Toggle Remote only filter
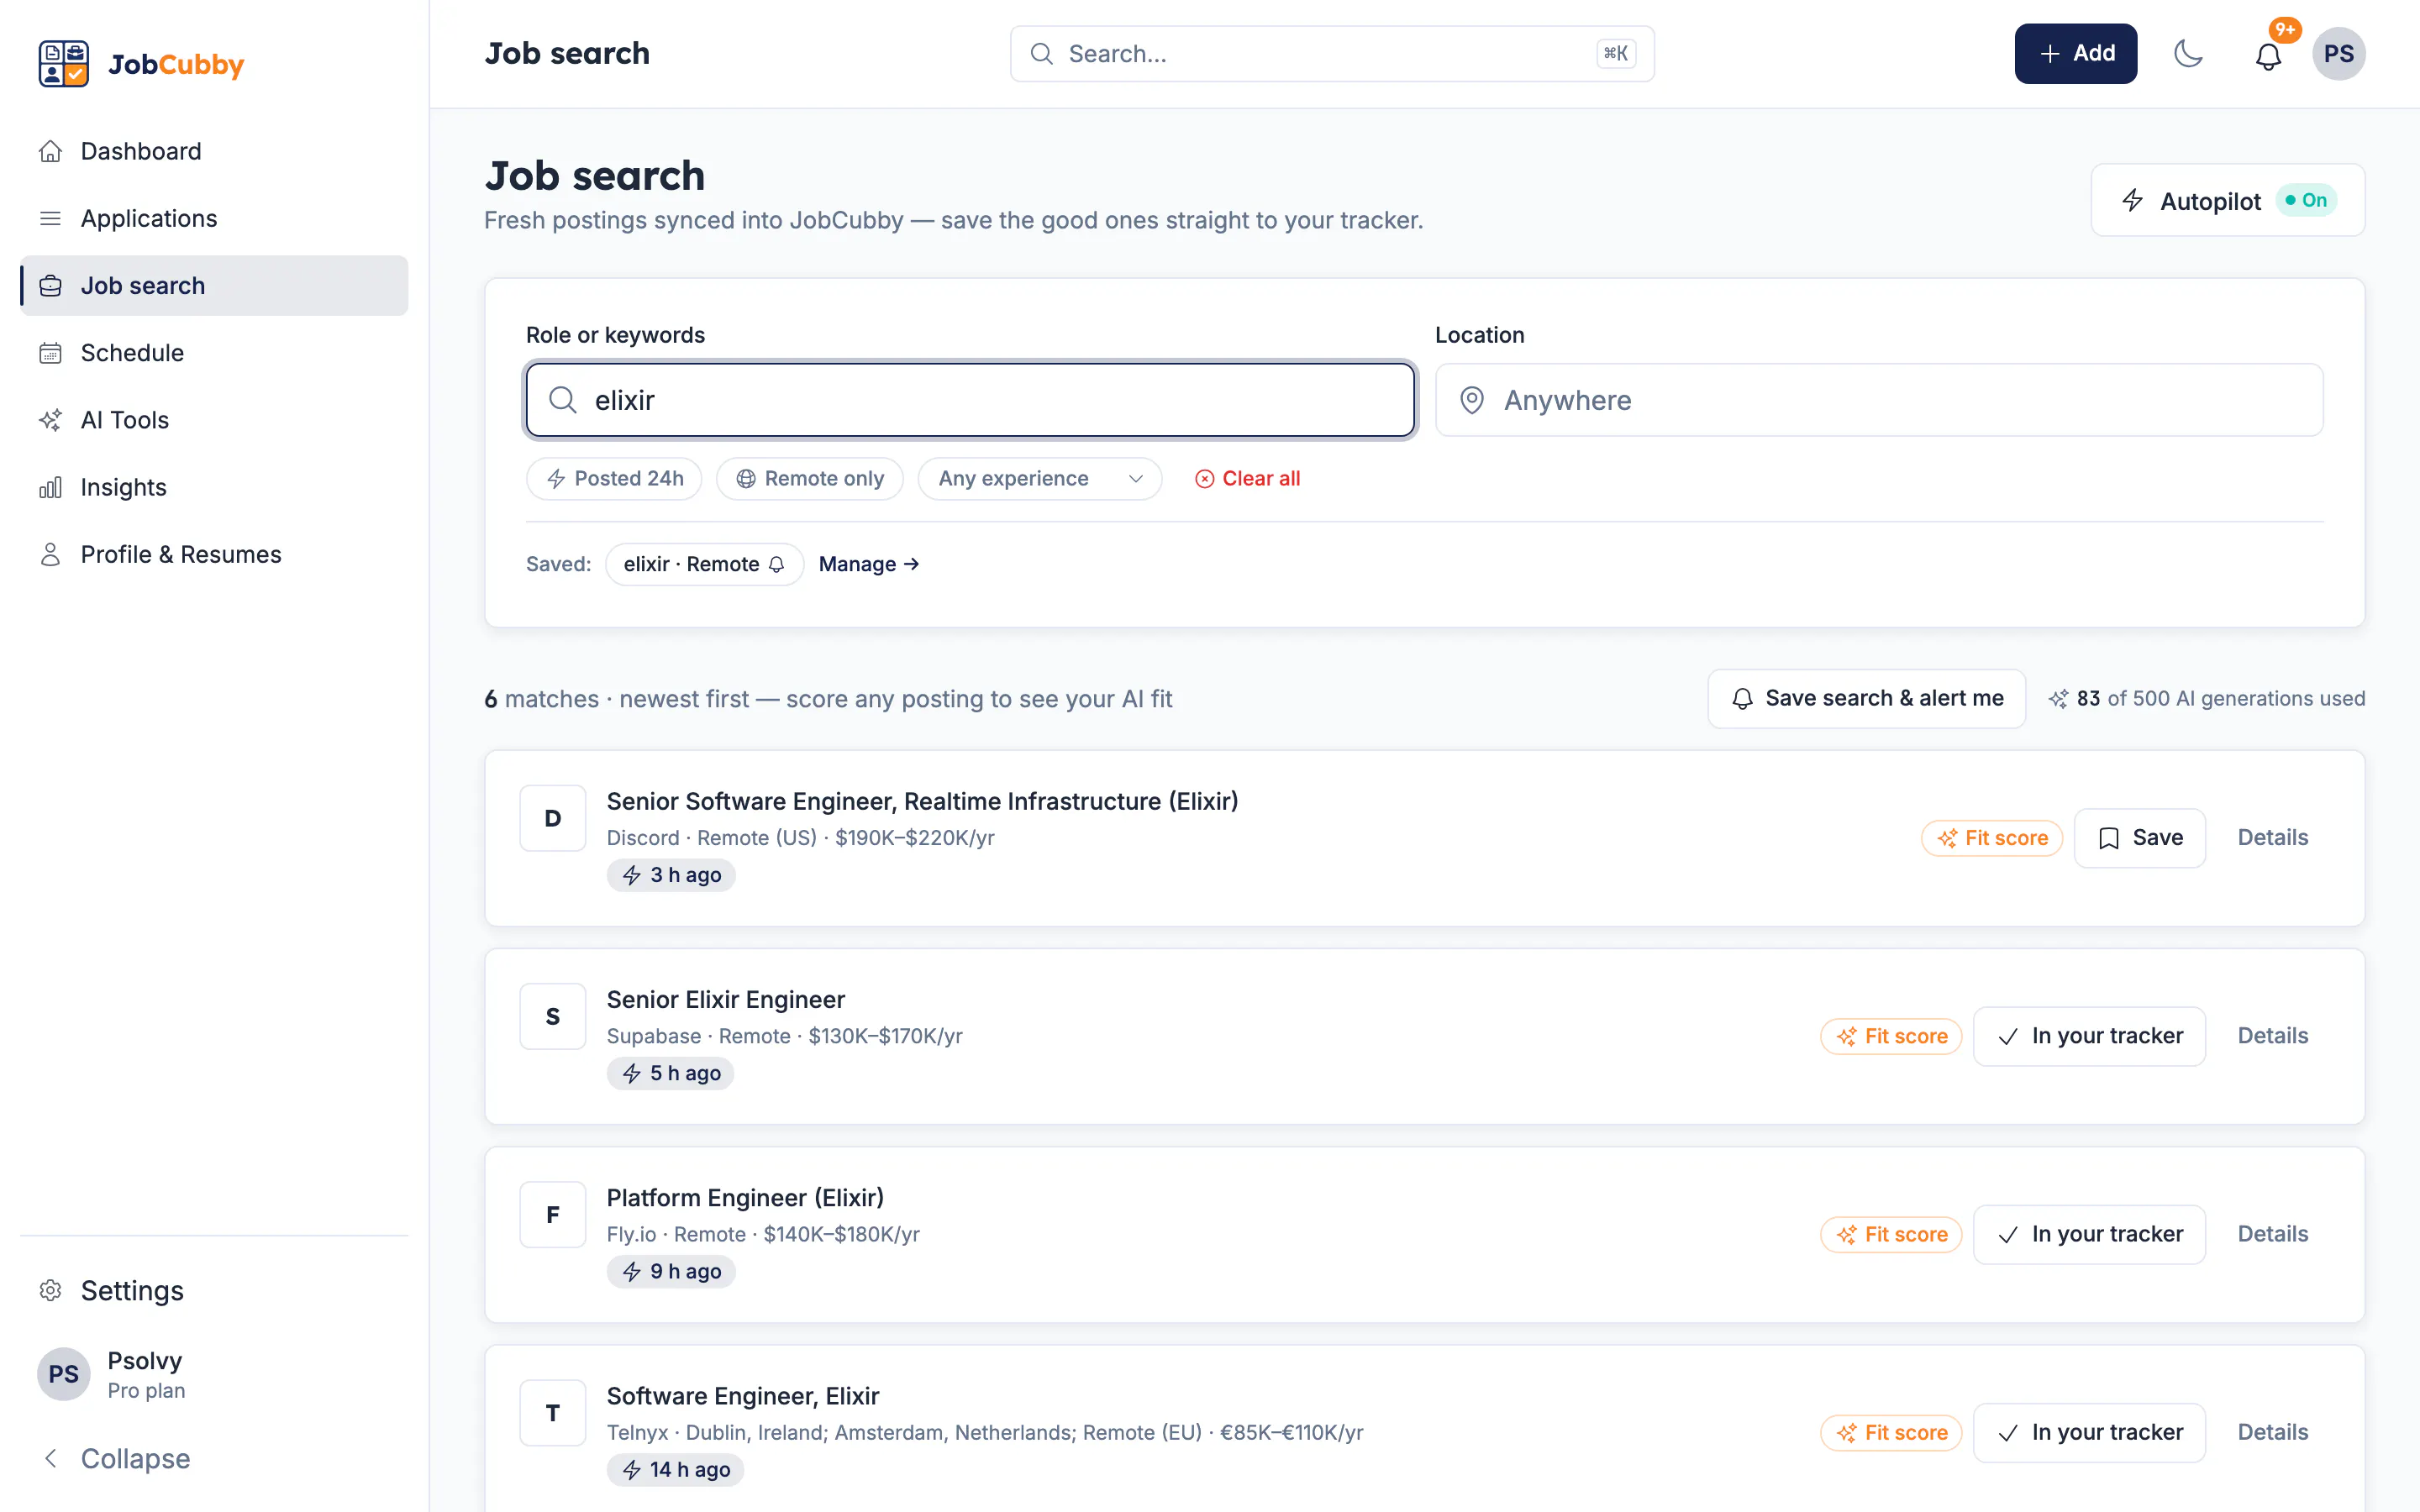This screenshot has height=1512, width=2420. click(809, 479)
